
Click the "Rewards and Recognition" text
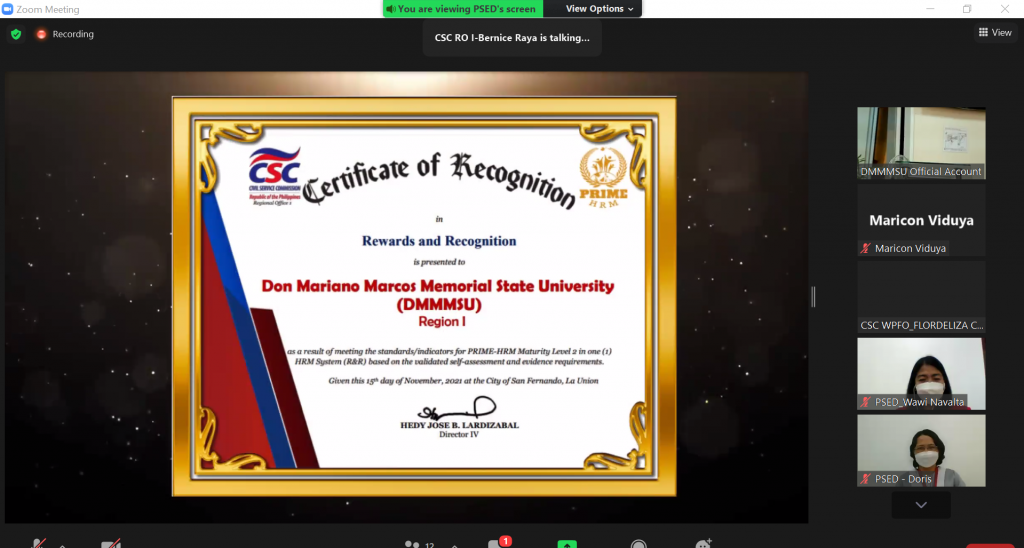click(x=439, y=241)
